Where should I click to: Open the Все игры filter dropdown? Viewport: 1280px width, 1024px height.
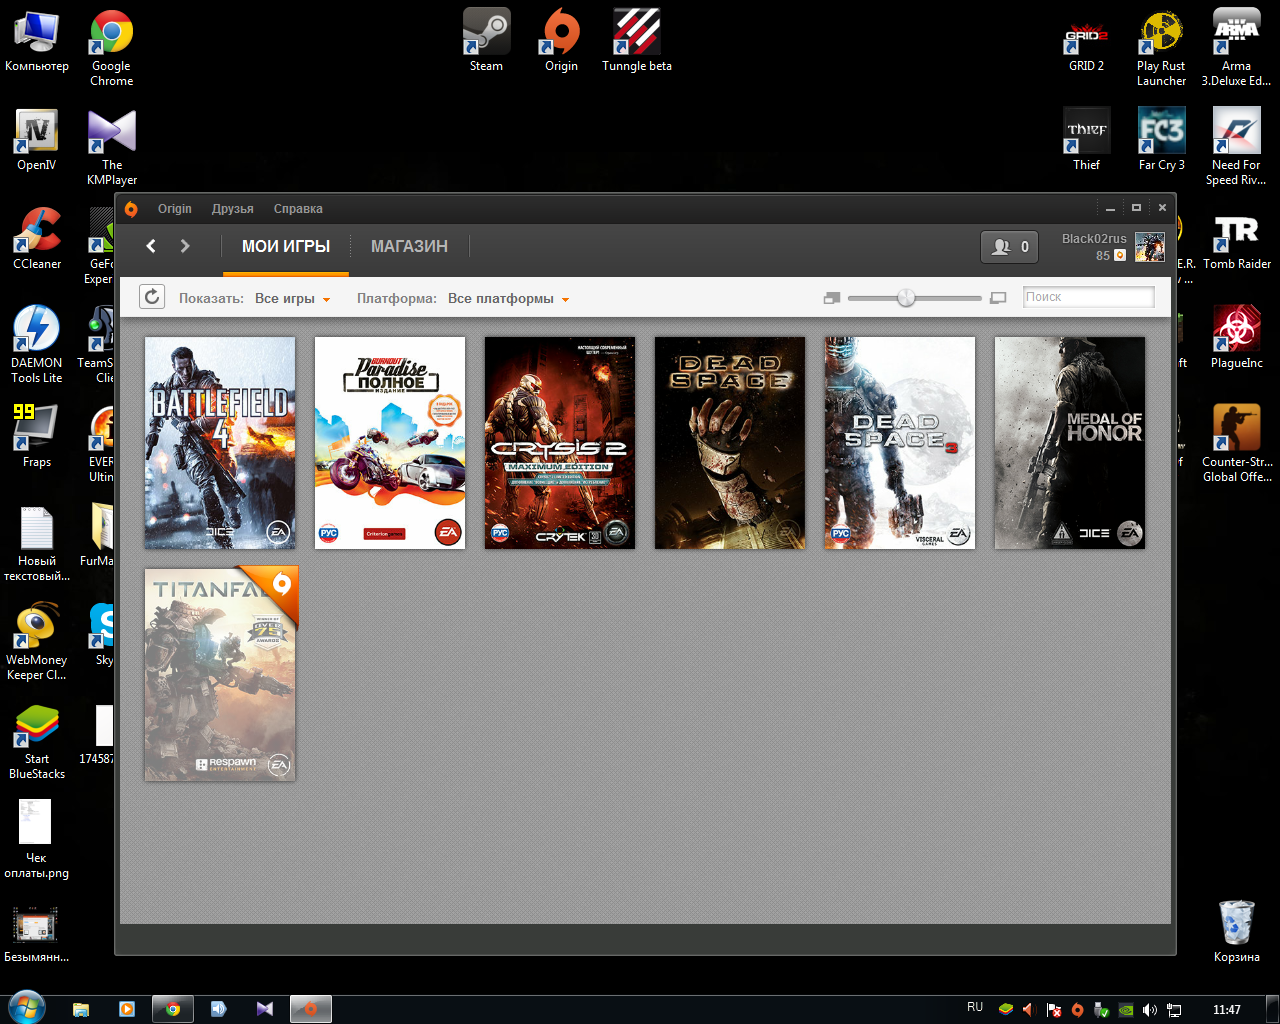pyautogui.click(x=293, y=298)
